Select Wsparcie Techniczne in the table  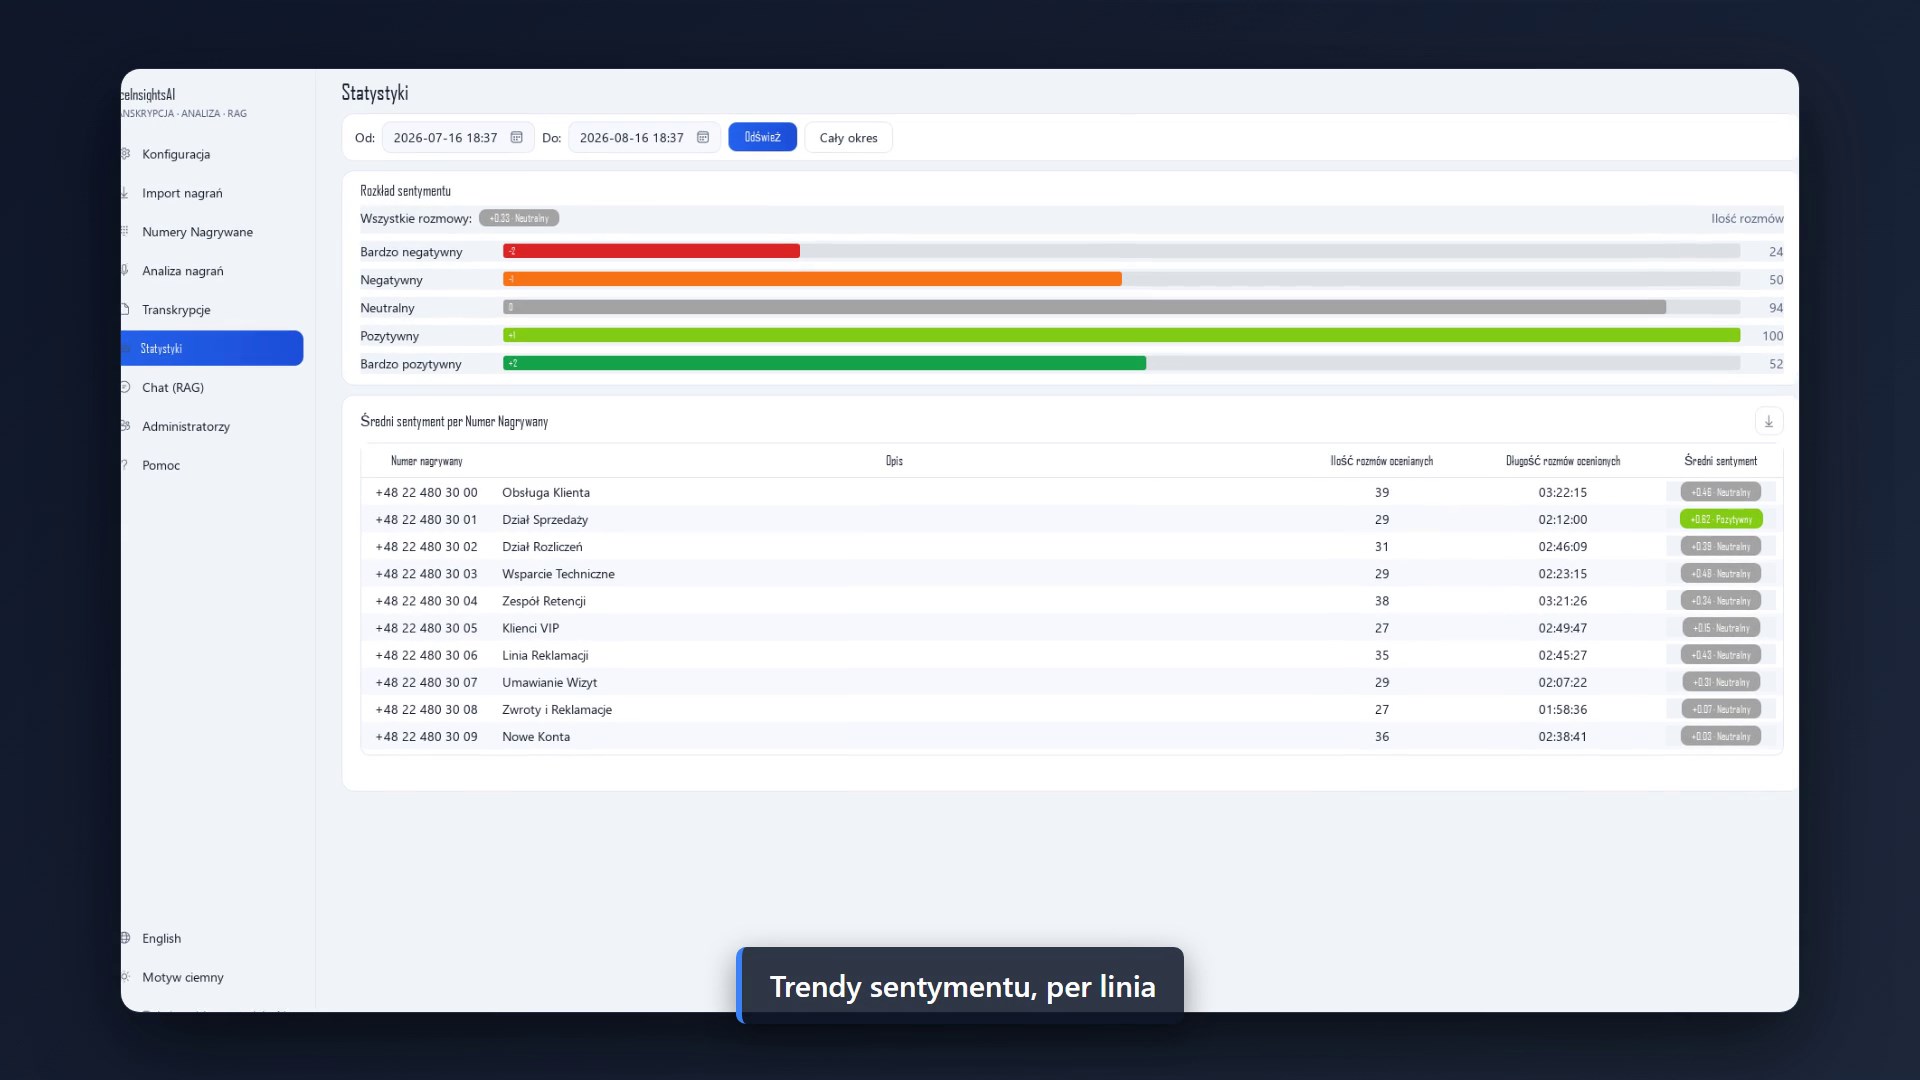(x=558, y=574)
